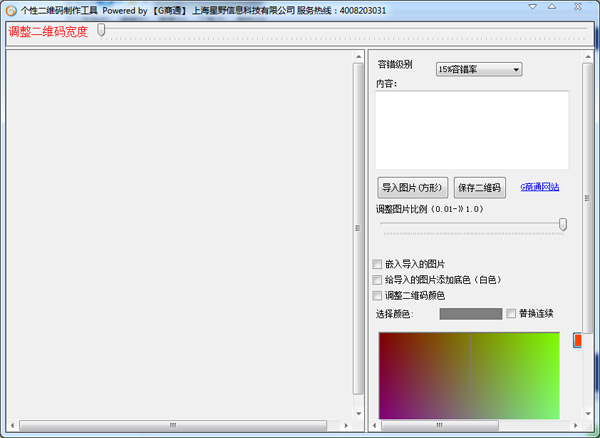
Task: Click the app icon in title bar
Action: [x=10, y=9]
